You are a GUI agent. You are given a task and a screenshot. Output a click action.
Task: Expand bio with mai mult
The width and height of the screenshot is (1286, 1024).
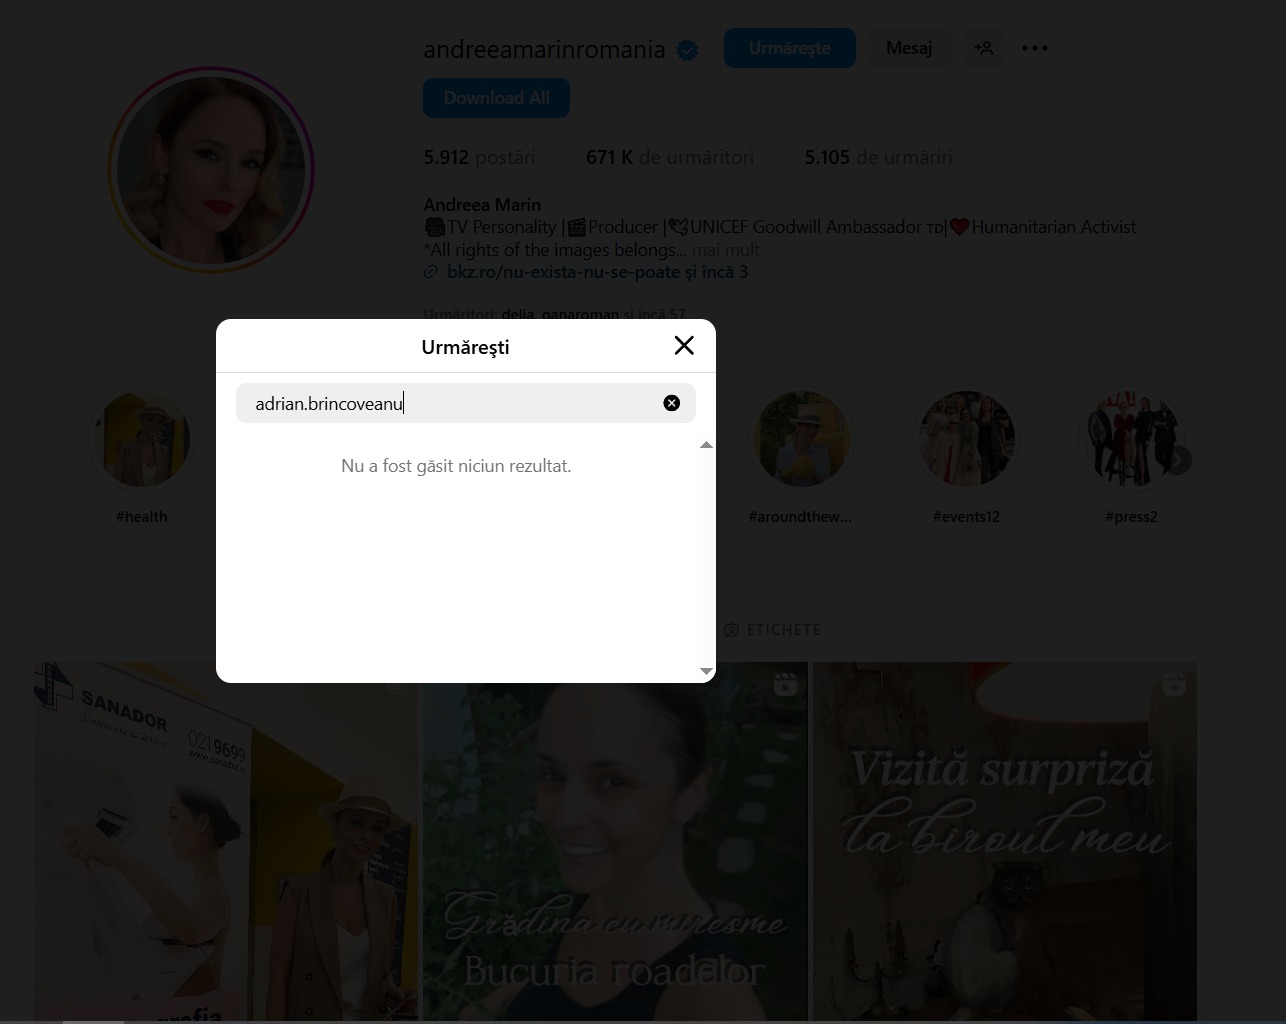tap(725, 250)
